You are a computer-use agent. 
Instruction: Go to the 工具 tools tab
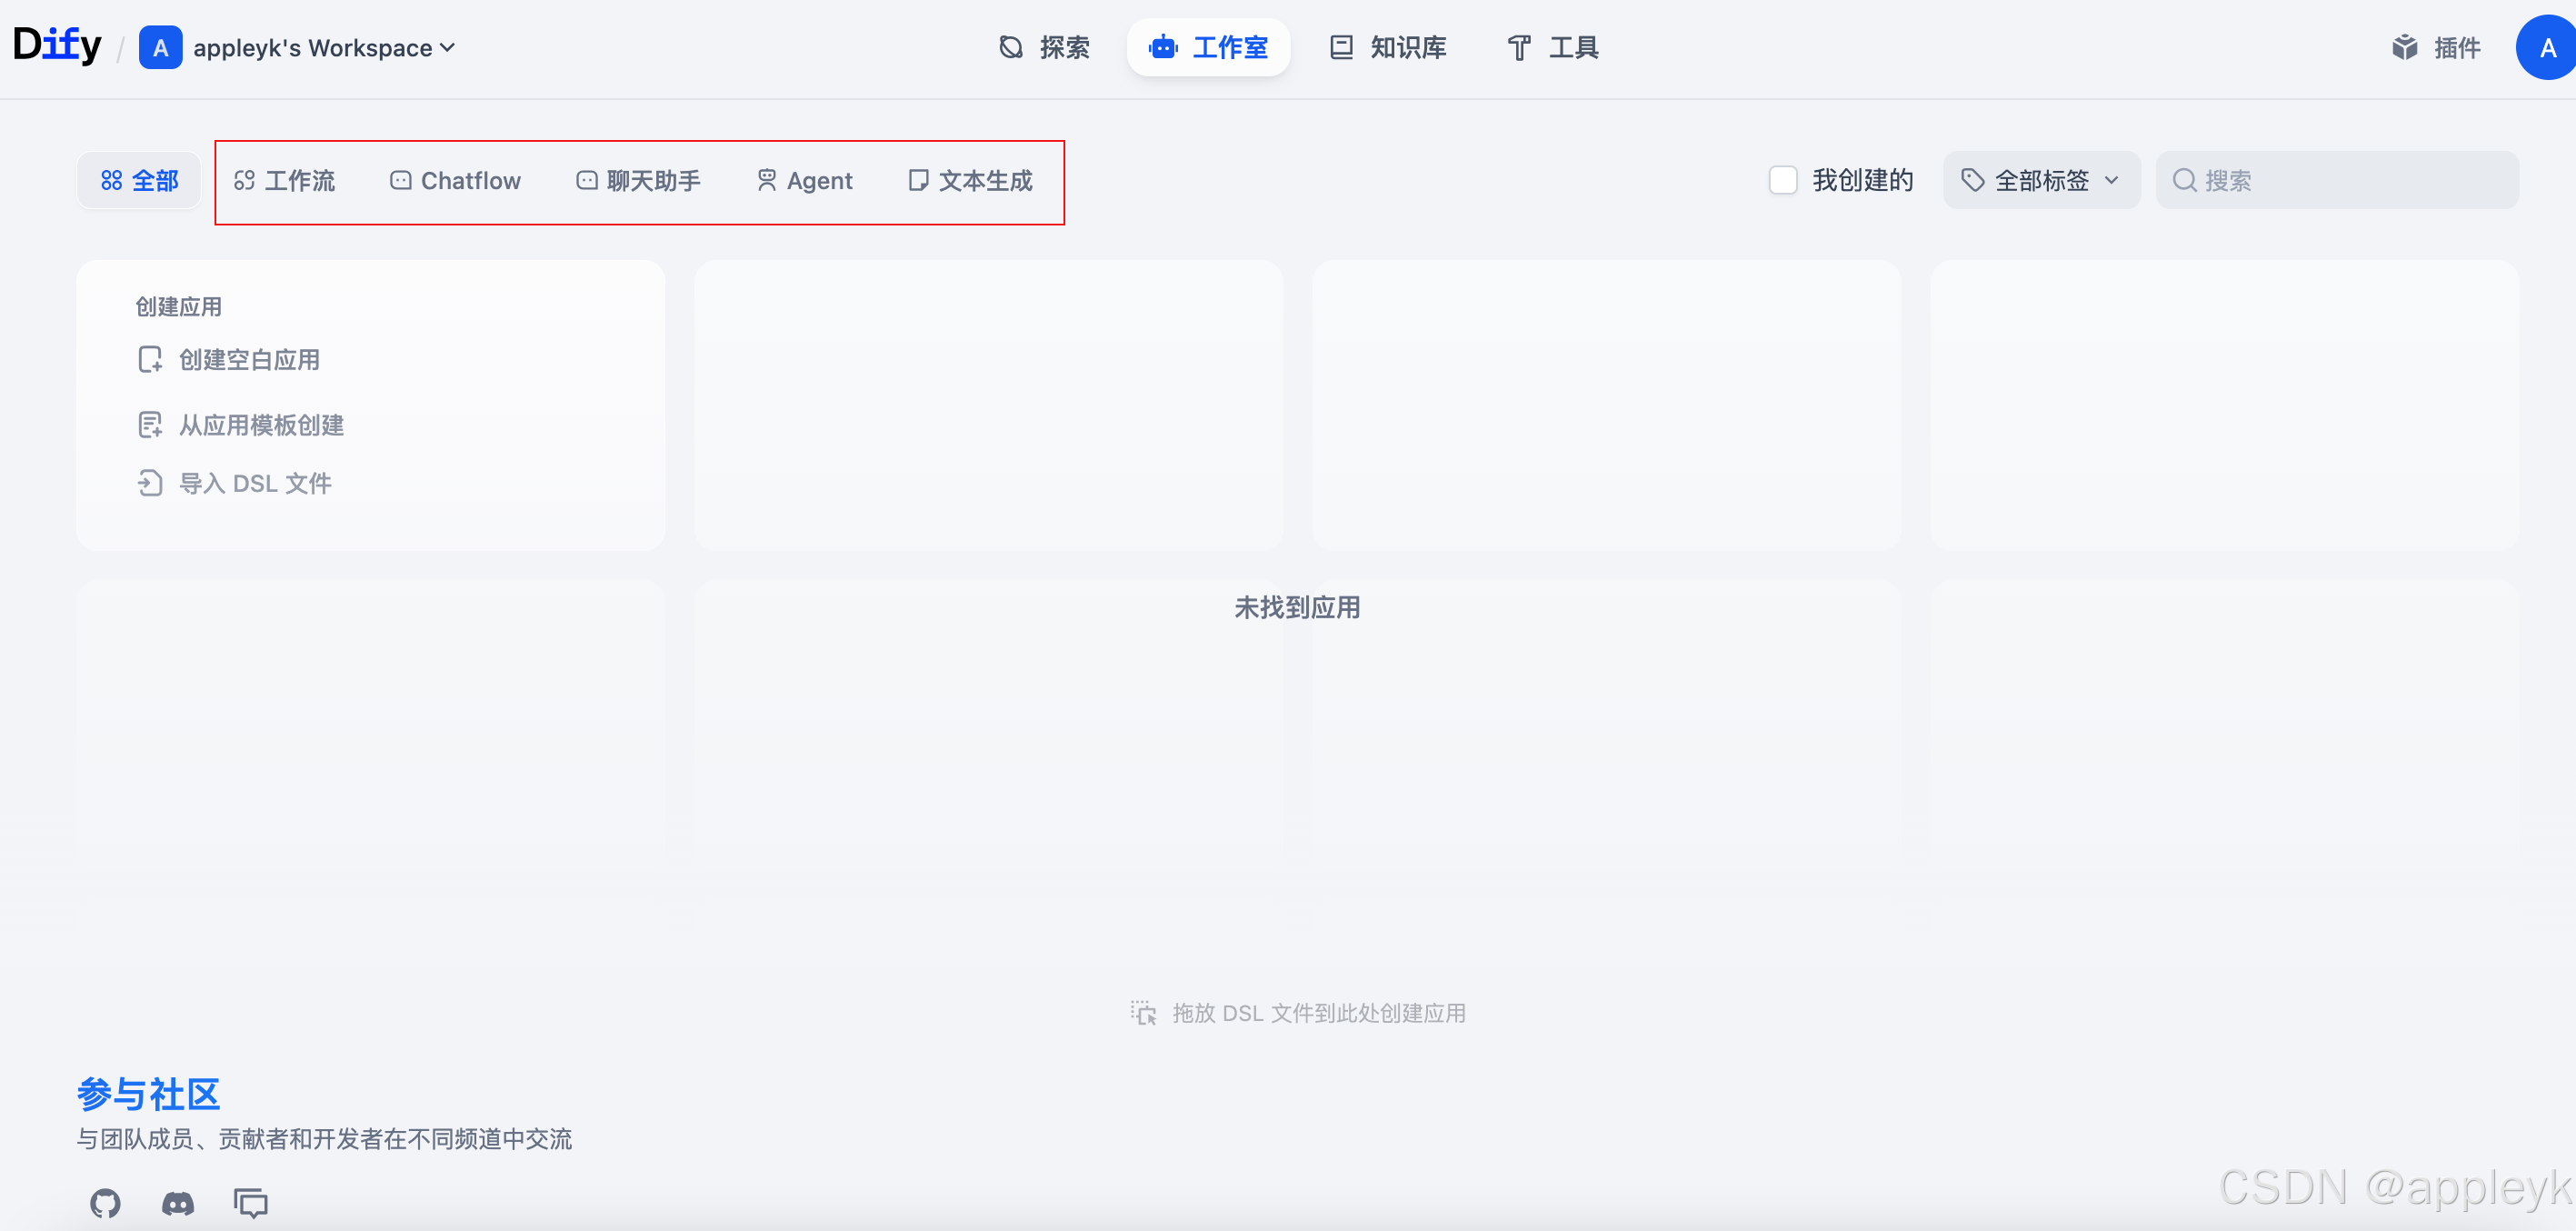(x=1553, y=47)
